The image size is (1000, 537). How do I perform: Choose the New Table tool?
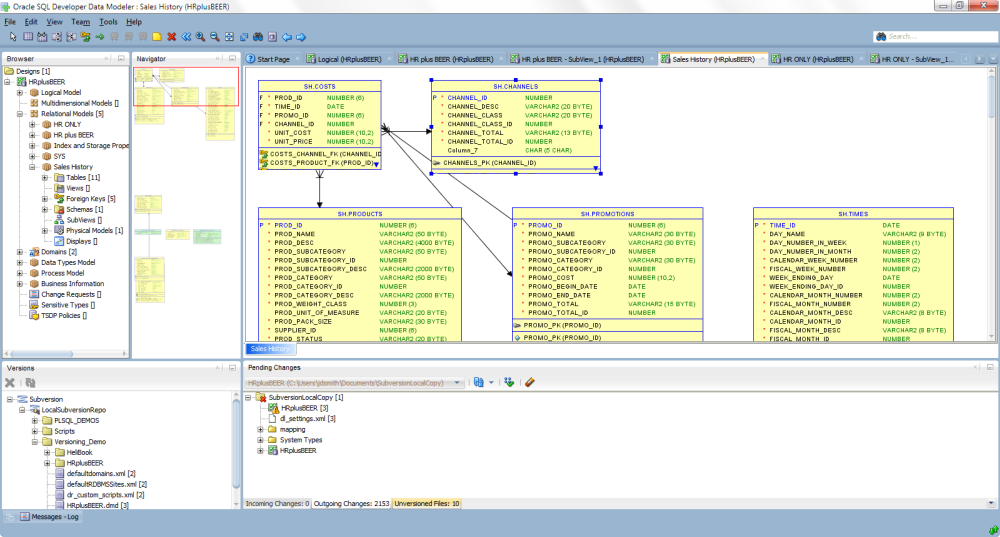[27, 37]
